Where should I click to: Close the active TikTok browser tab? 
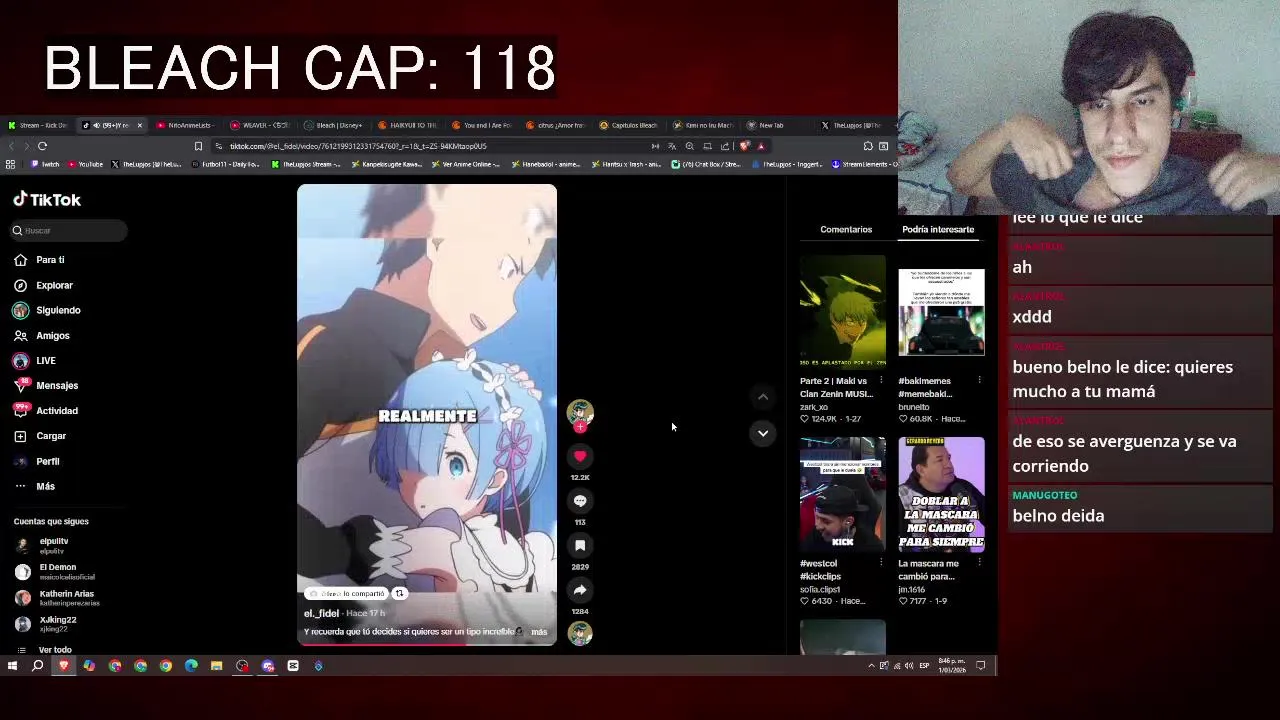point(139,125)
